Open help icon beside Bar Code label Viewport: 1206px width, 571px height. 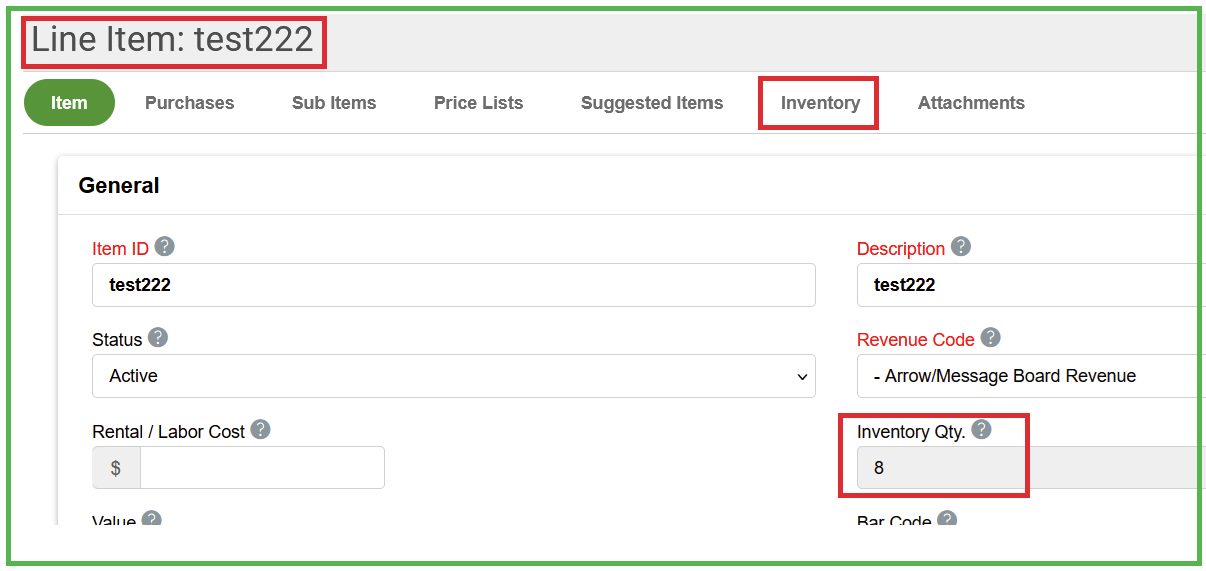coord(947,520)
